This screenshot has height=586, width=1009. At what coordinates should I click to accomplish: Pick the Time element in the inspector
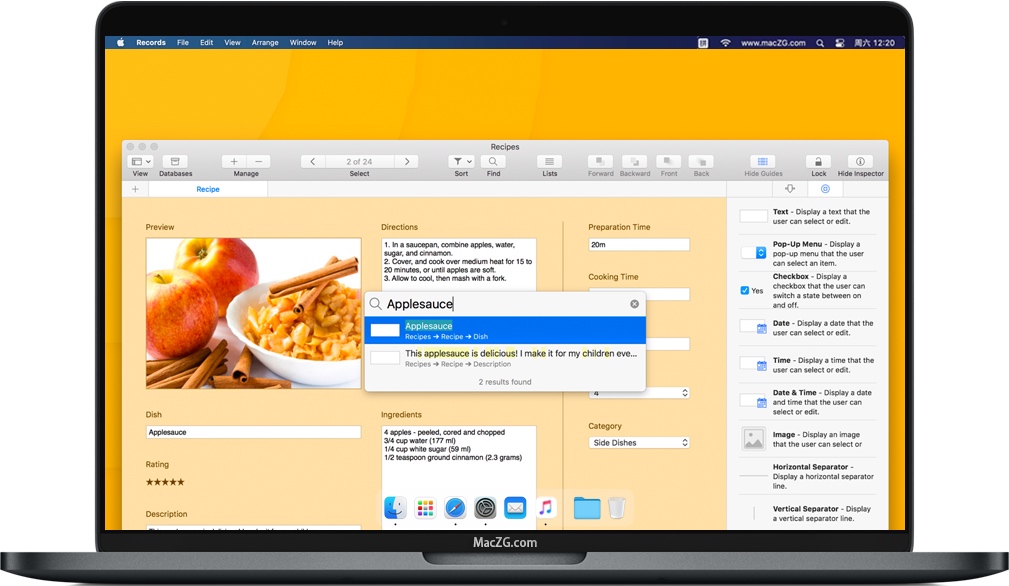[809, 365]
